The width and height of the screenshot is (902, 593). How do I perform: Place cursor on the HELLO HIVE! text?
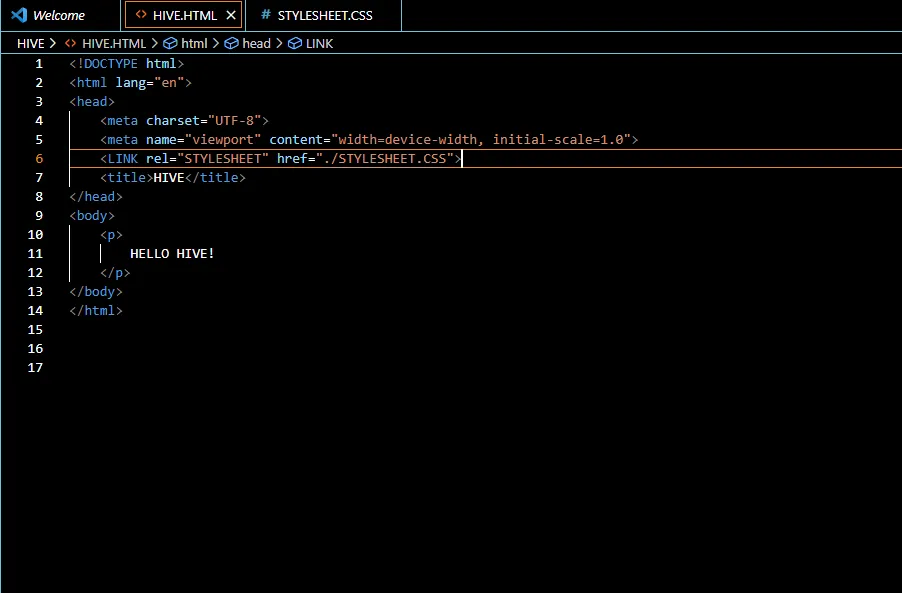(172, 253)
